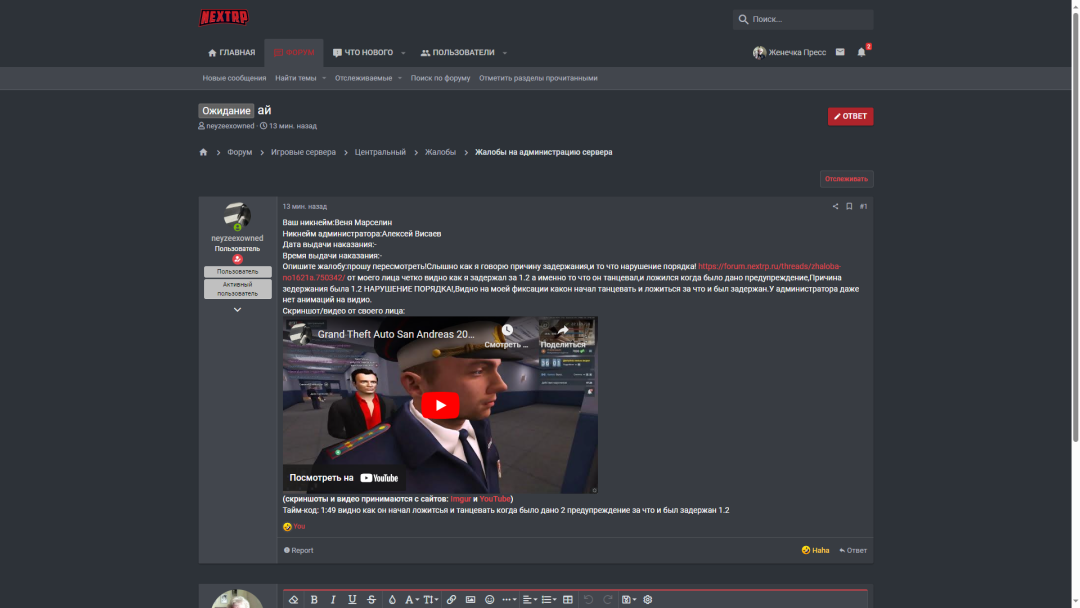This screenshot has width=1080, height=608.
Task: Expand the ПОЛЬЗОВАТЕЛИ dropdown arrow
Action: tap(504, 53)
